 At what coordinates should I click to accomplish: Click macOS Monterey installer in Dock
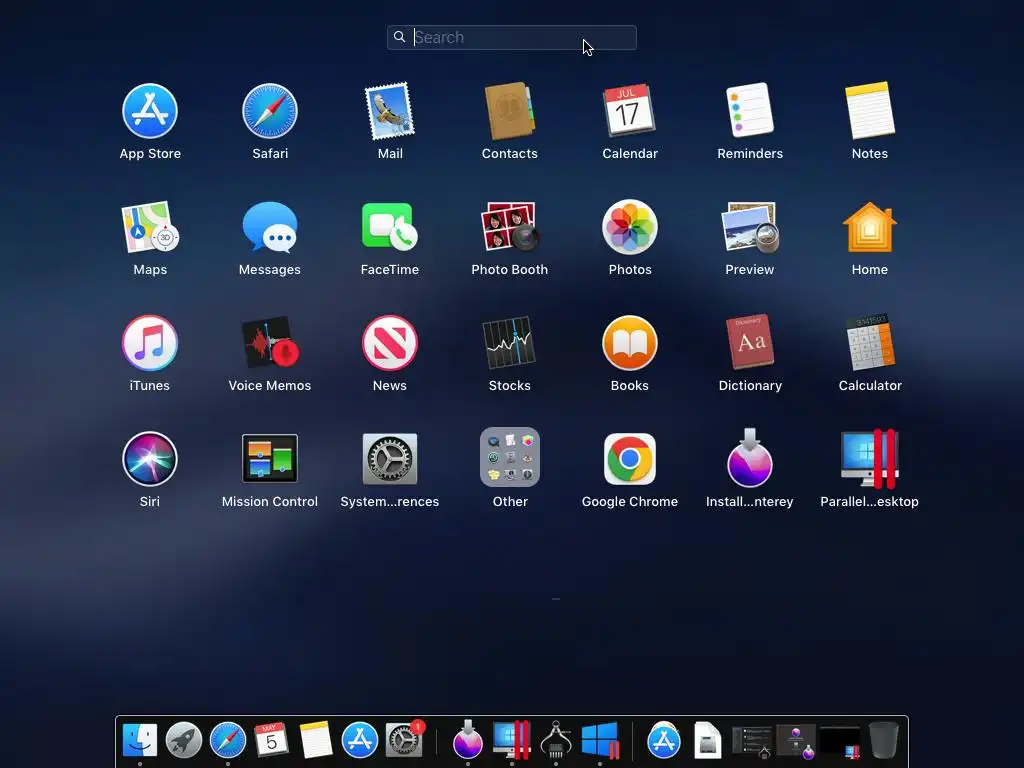[x=468, y=739]
